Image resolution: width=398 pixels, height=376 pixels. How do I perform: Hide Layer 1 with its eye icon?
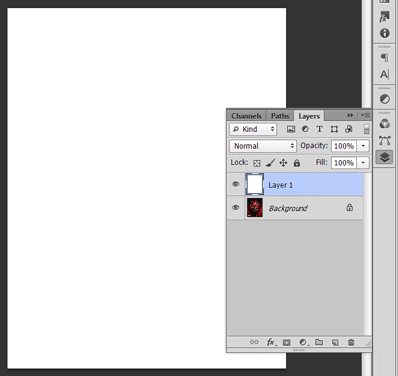click(236, 184)
